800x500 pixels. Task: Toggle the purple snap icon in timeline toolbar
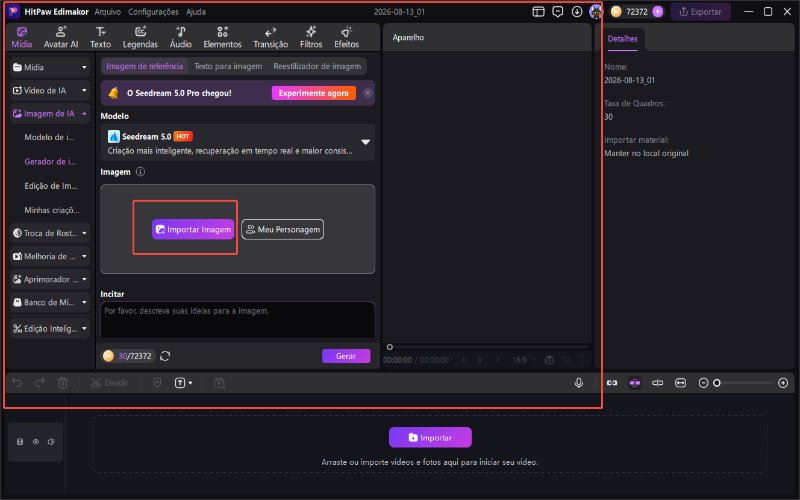tap(635, 383)
